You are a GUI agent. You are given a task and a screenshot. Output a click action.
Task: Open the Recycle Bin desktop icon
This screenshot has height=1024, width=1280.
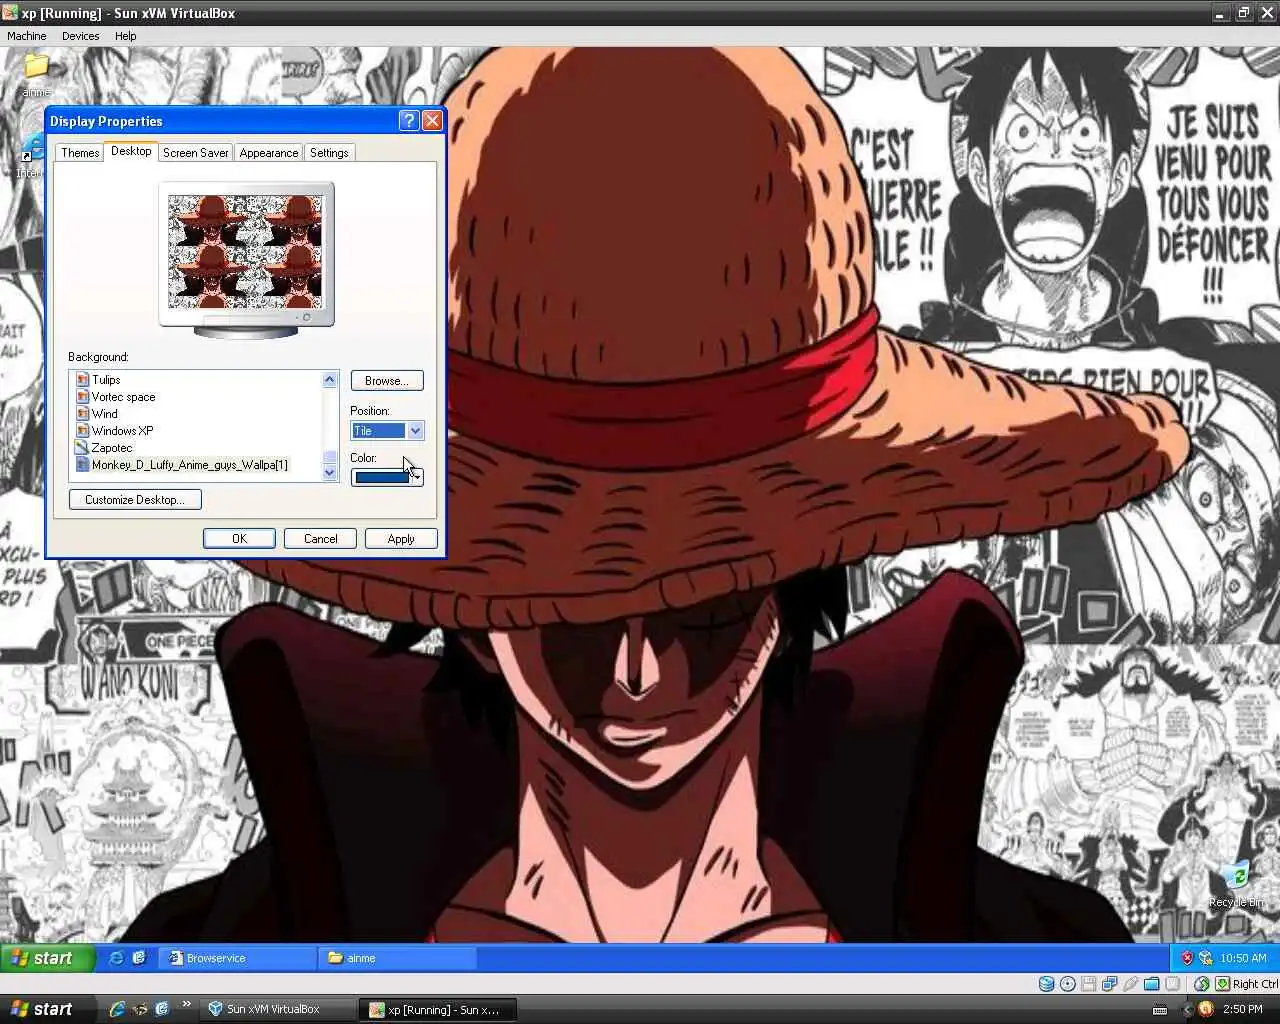point(1236,884)
